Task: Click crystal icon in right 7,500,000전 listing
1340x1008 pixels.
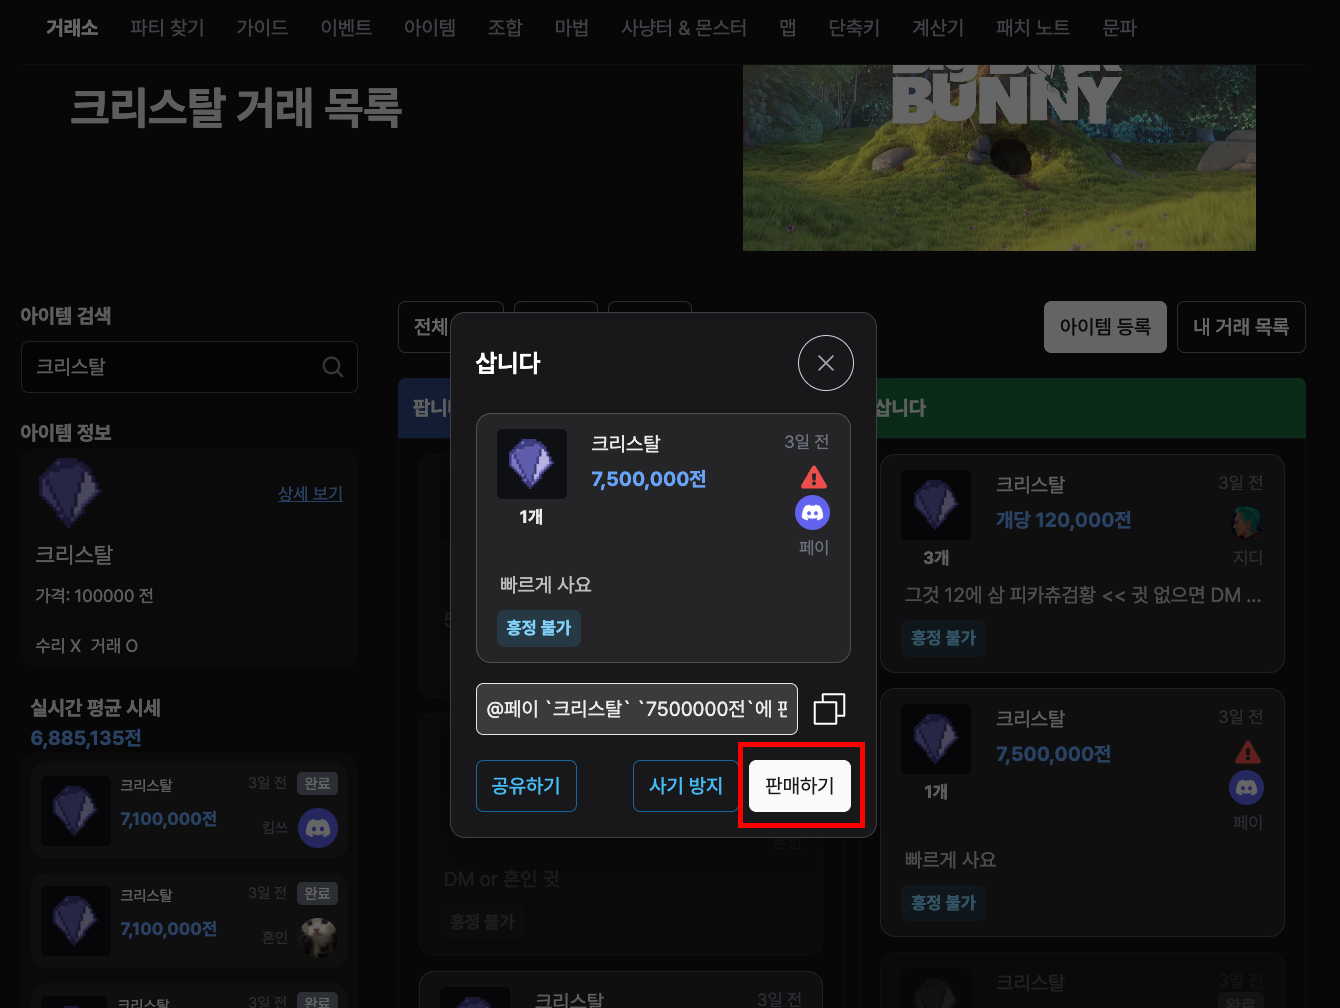Action: coord(936,739)
